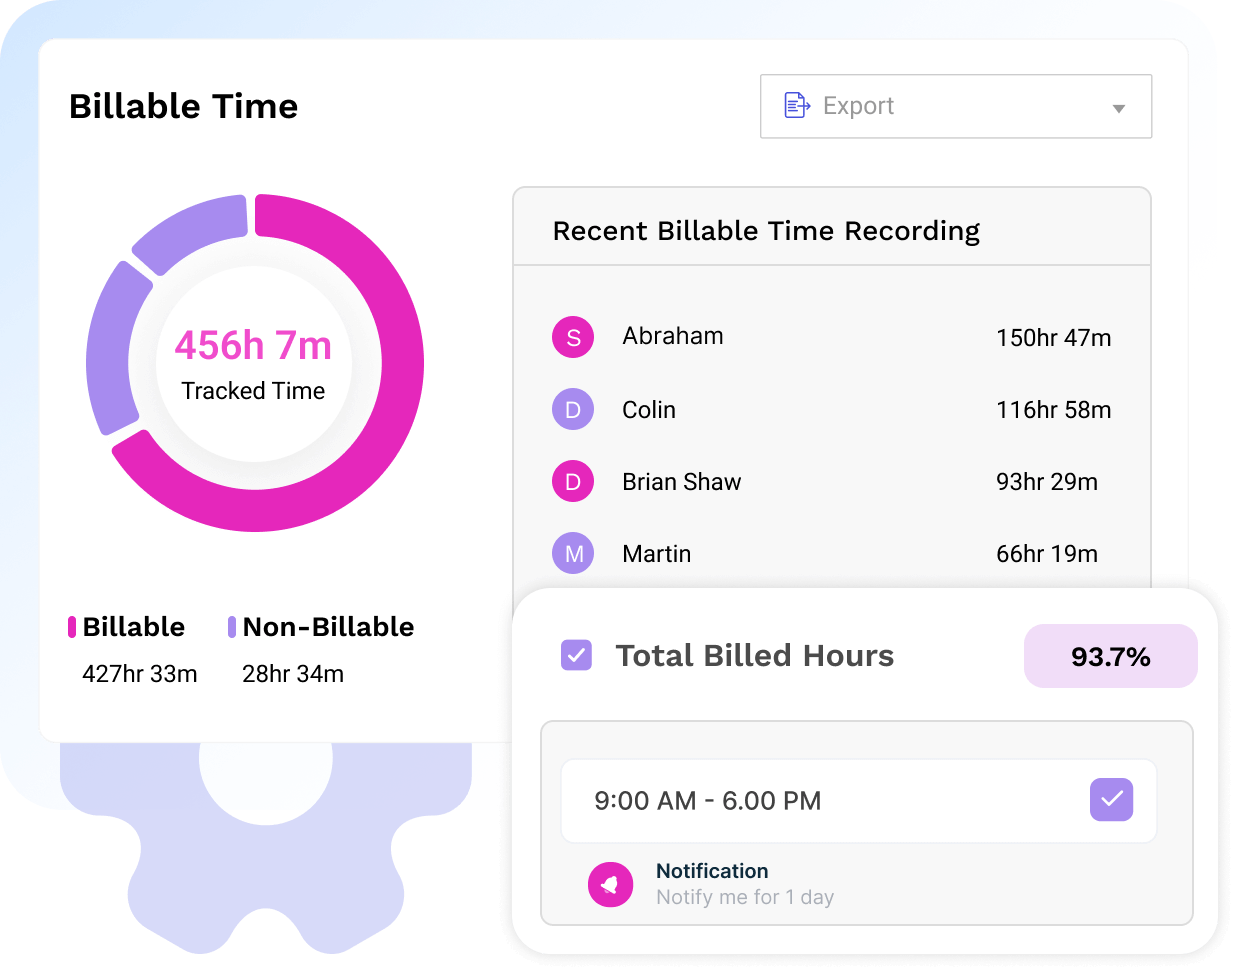Click the 93.7% percentage badge
Viewport: 1236px width, 972px height.
1110,656
